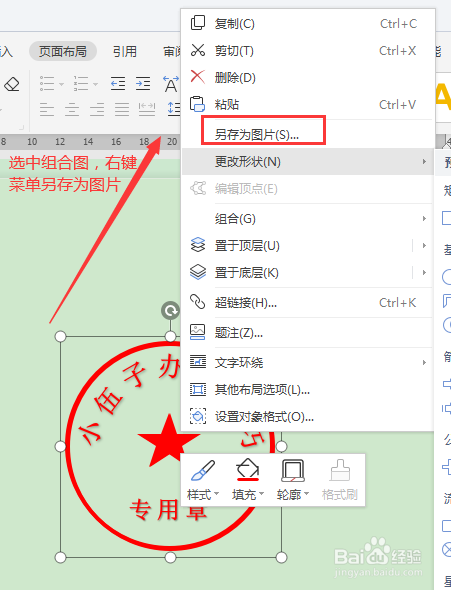Expand the numbered list dropdown arrow
This screenshot has width=451, height=590.
click(96, 84)
